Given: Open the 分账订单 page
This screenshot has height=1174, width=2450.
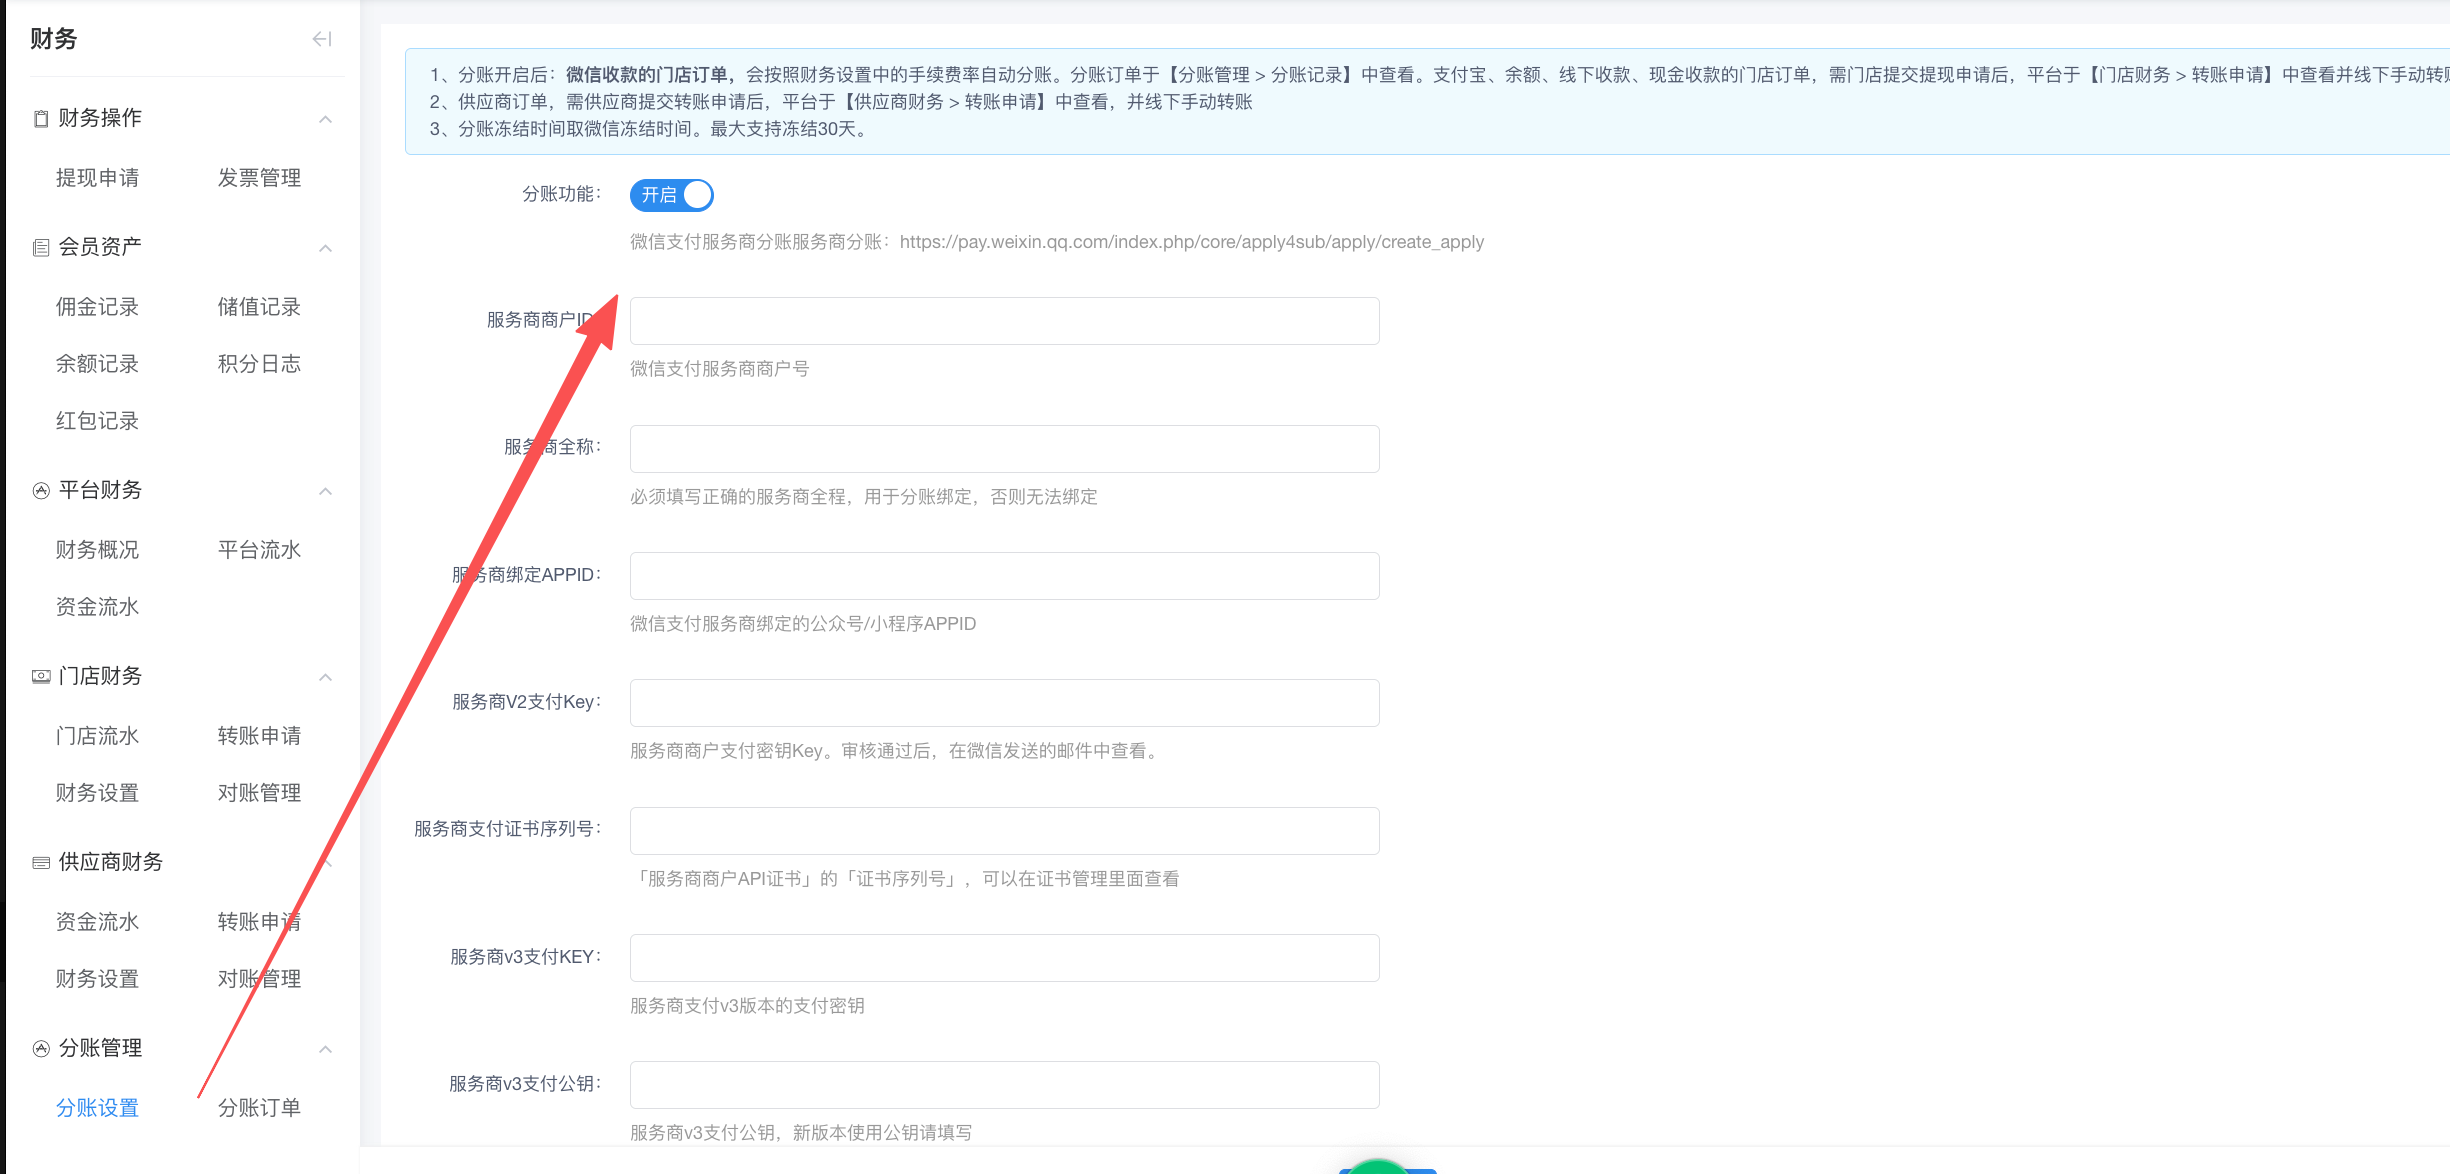Looking at the screenshot, I should point(259,1107).
